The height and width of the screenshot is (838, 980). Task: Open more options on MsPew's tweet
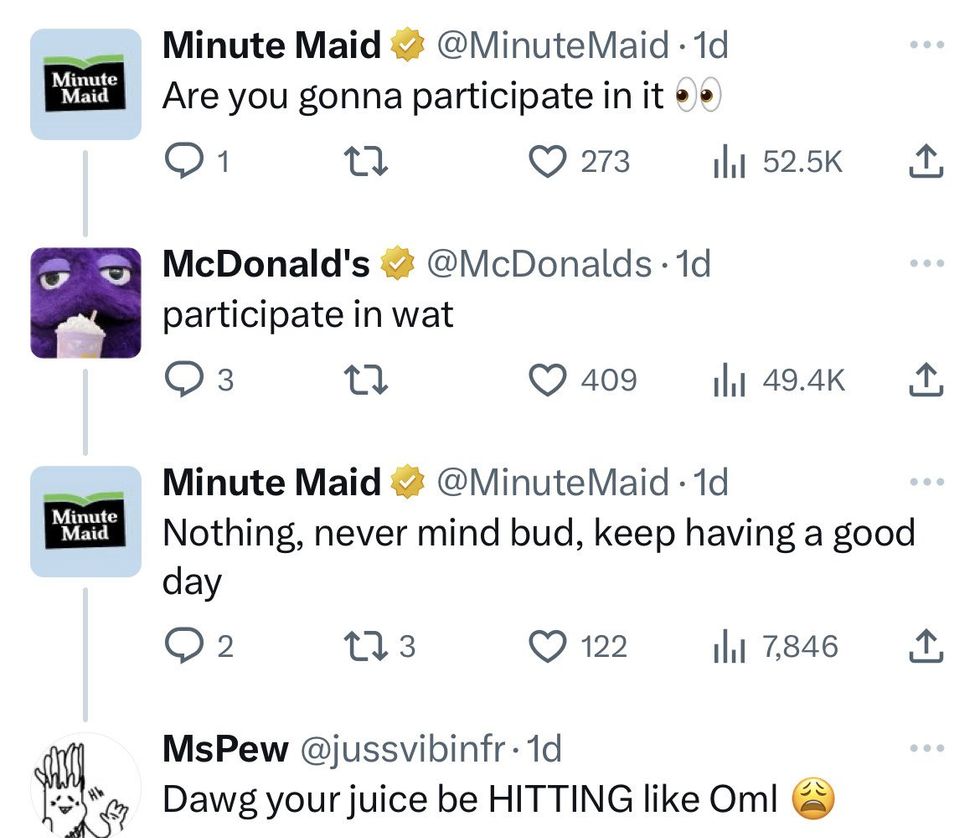[x=927, y=748]
